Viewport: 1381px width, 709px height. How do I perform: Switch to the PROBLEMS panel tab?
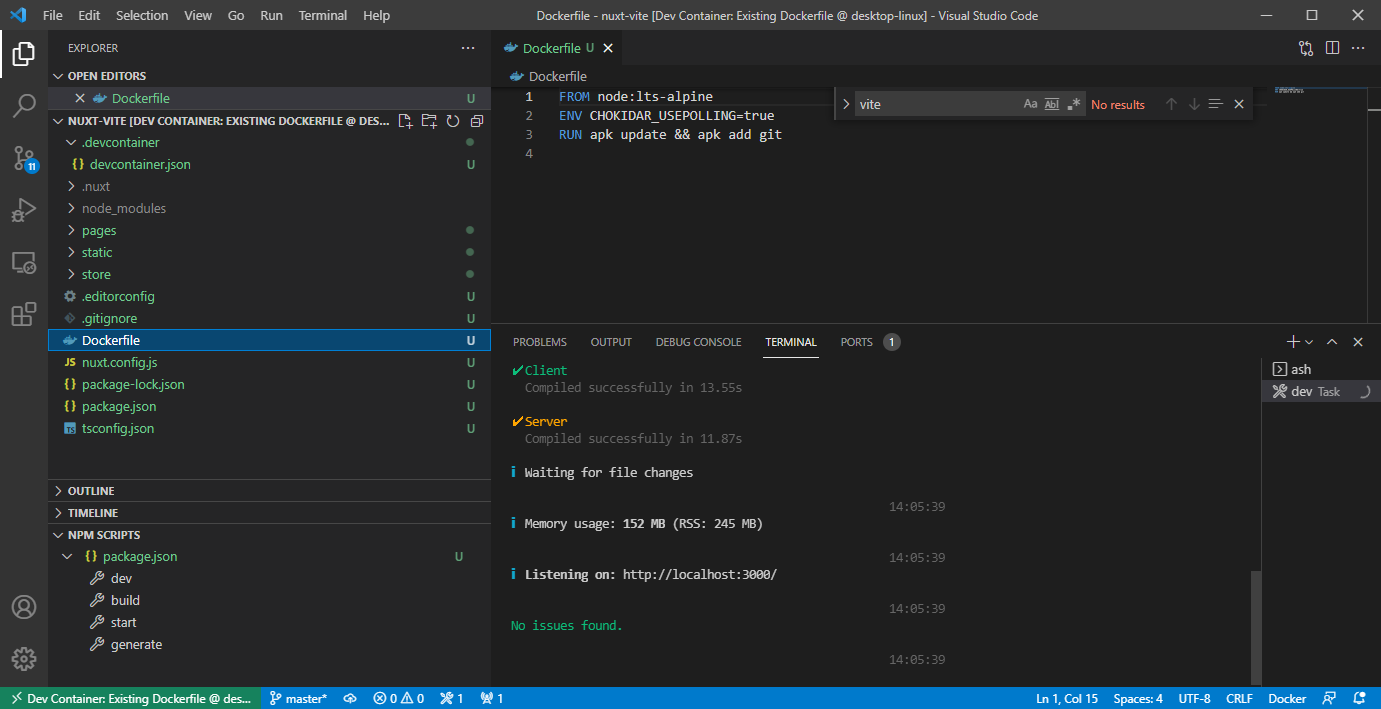pos(539,342)
